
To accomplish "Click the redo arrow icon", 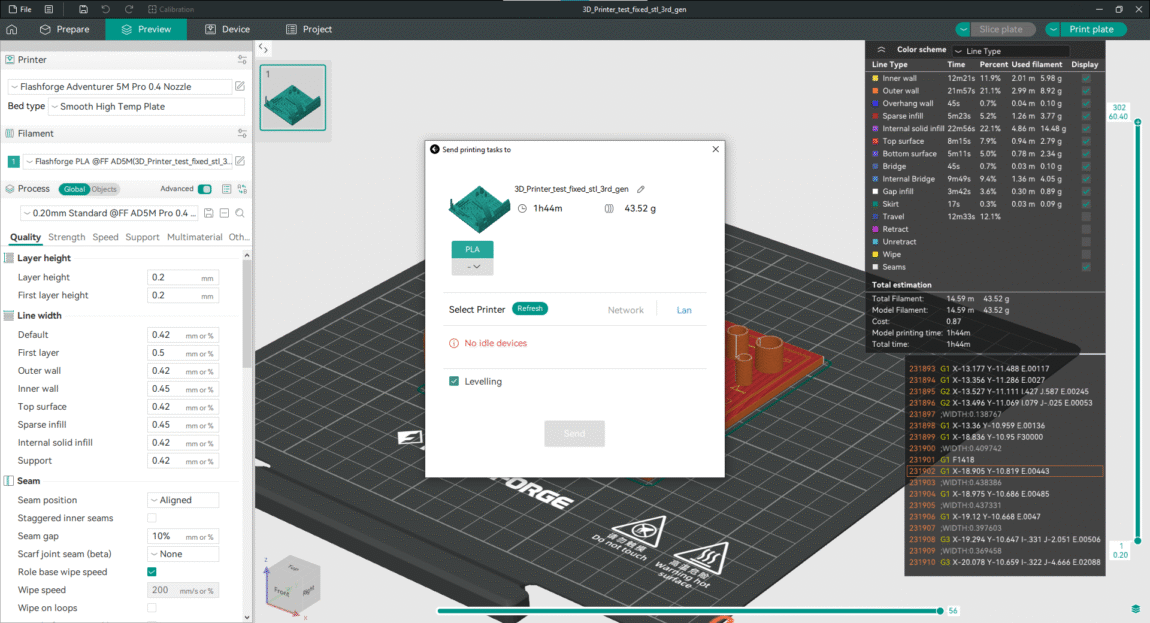I will click(x=129, y=10).
